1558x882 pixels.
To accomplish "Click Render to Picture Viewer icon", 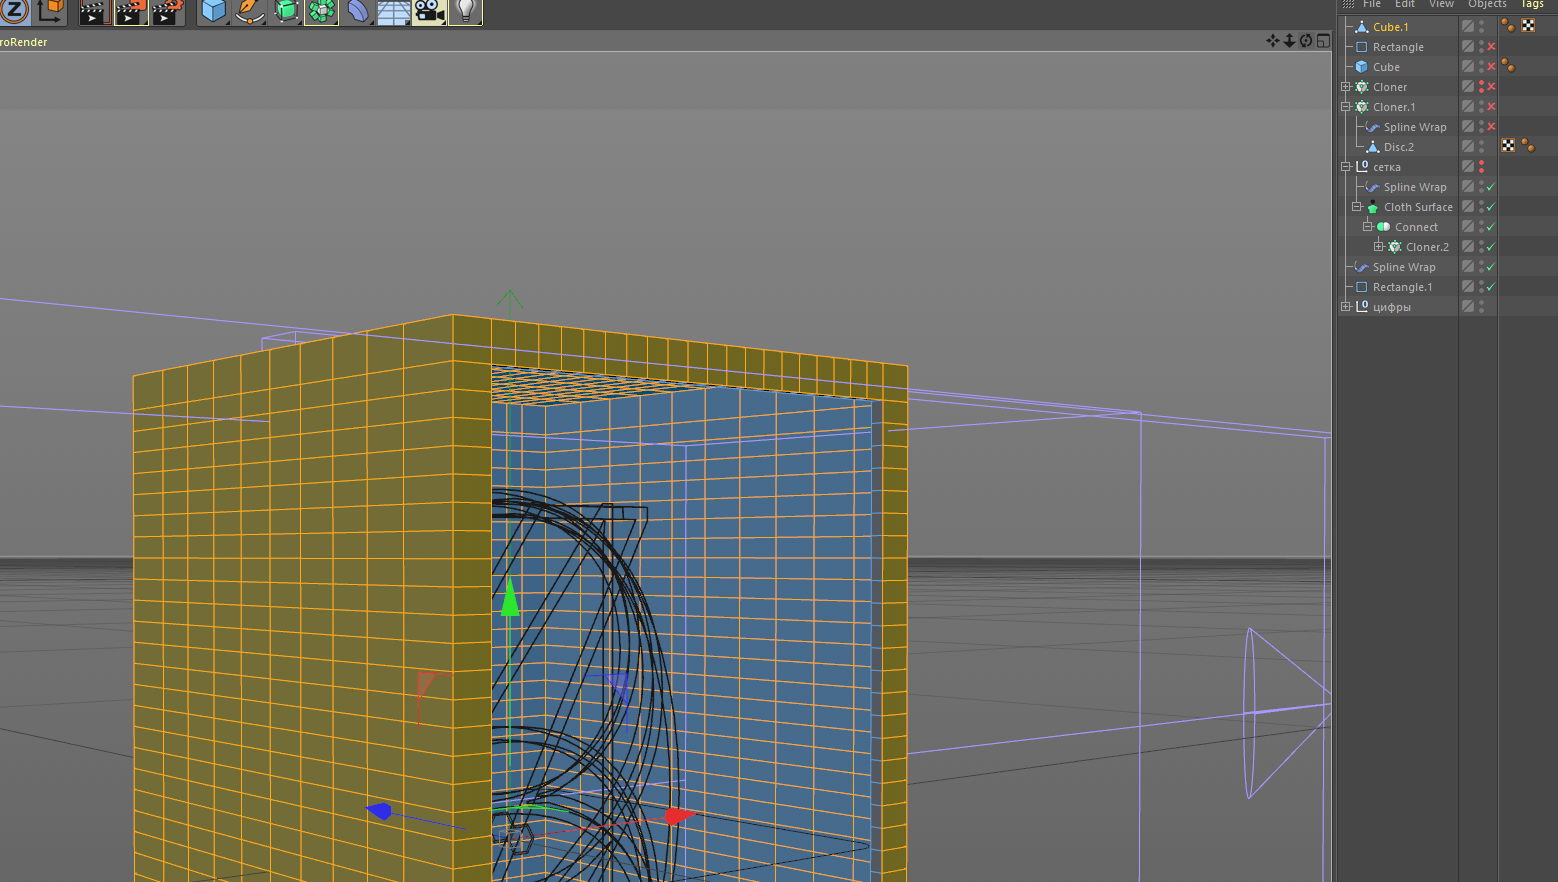I will click(x=130, y=12).
